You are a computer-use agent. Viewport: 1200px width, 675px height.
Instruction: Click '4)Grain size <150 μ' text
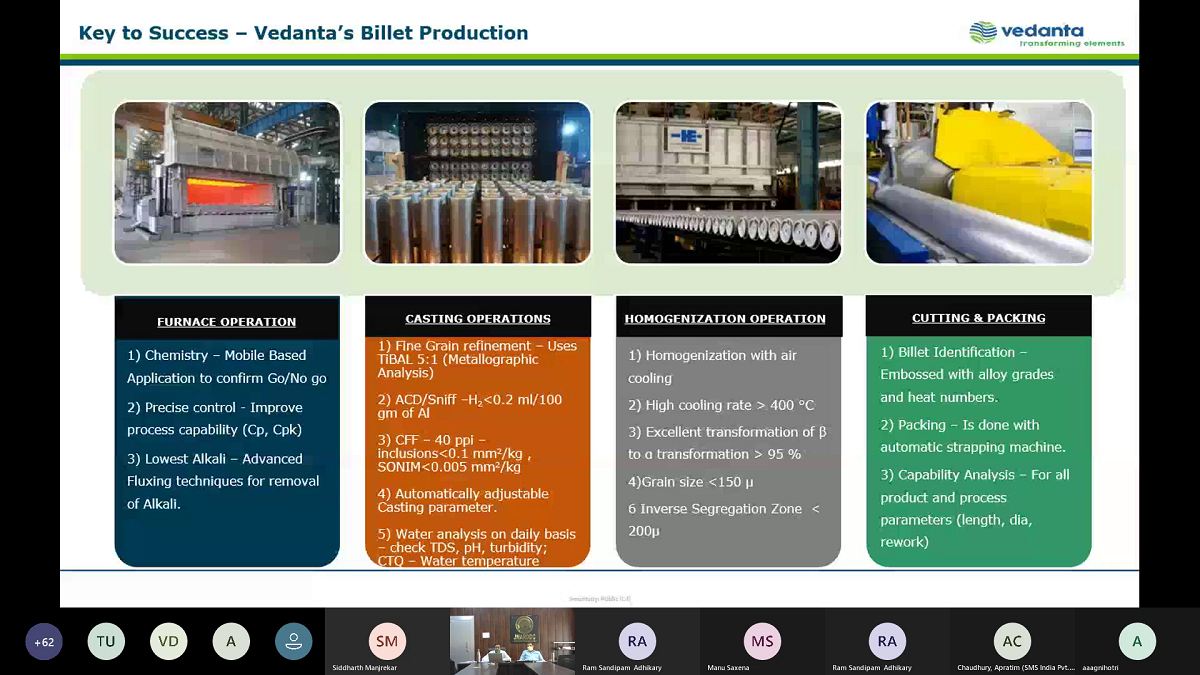click(x=691, y=482)
